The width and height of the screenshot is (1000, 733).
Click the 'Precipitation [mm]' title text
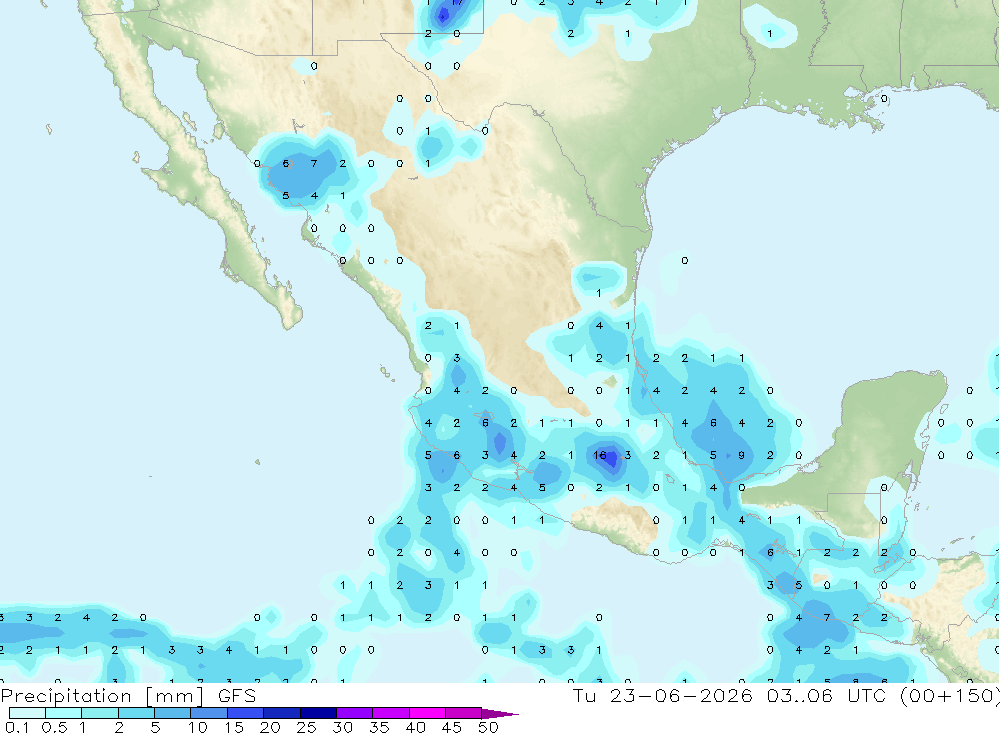102,696
